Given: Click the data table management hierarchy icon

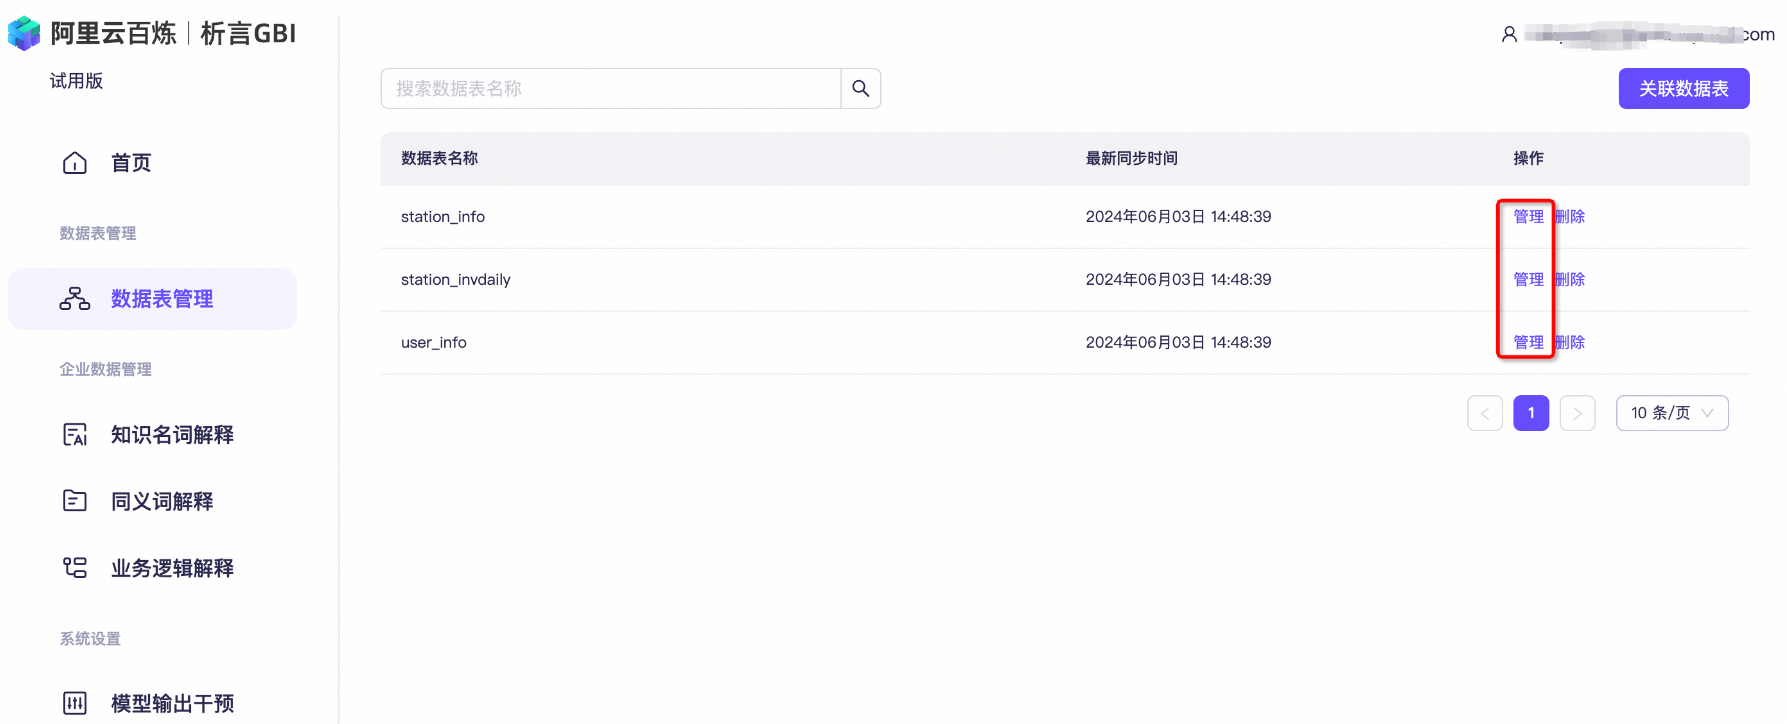Looking at the screenshot, I should pos(75,299).
